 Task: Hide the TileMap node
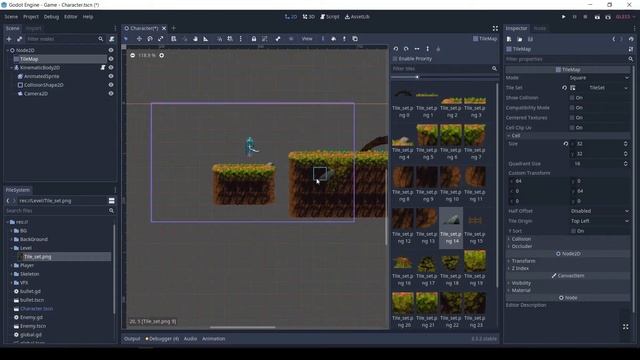pyautogui.click(x=111, y=59)
